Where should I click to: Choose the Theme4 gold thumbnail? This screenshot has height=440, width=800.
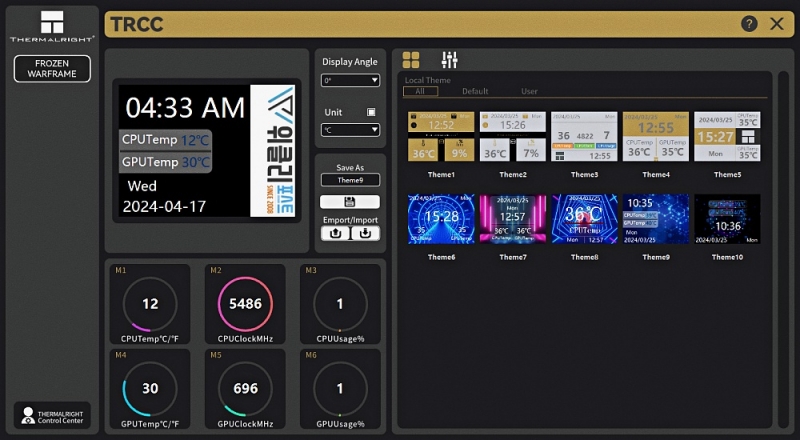tap(655, 136)
